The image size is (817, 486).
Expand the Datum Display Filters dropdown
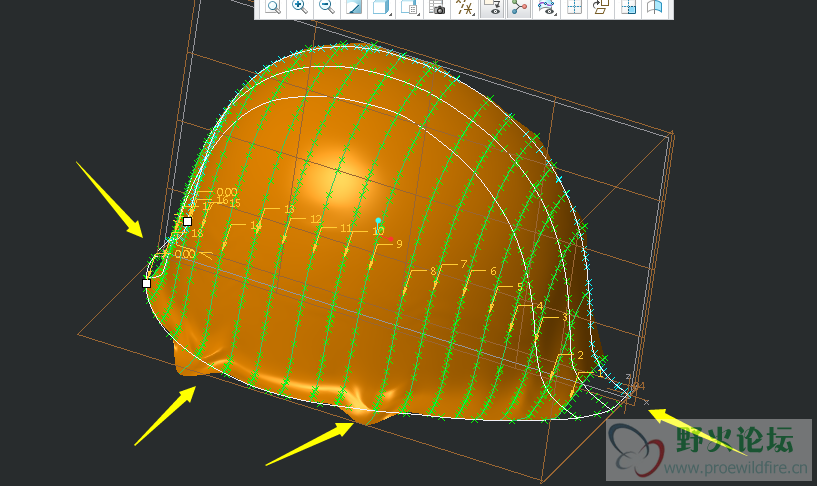coord(465,8)
